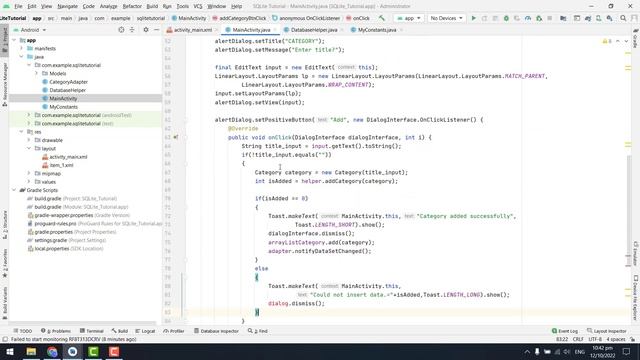
Task: Click the override gutter icon by onClick
Action: 176,137
